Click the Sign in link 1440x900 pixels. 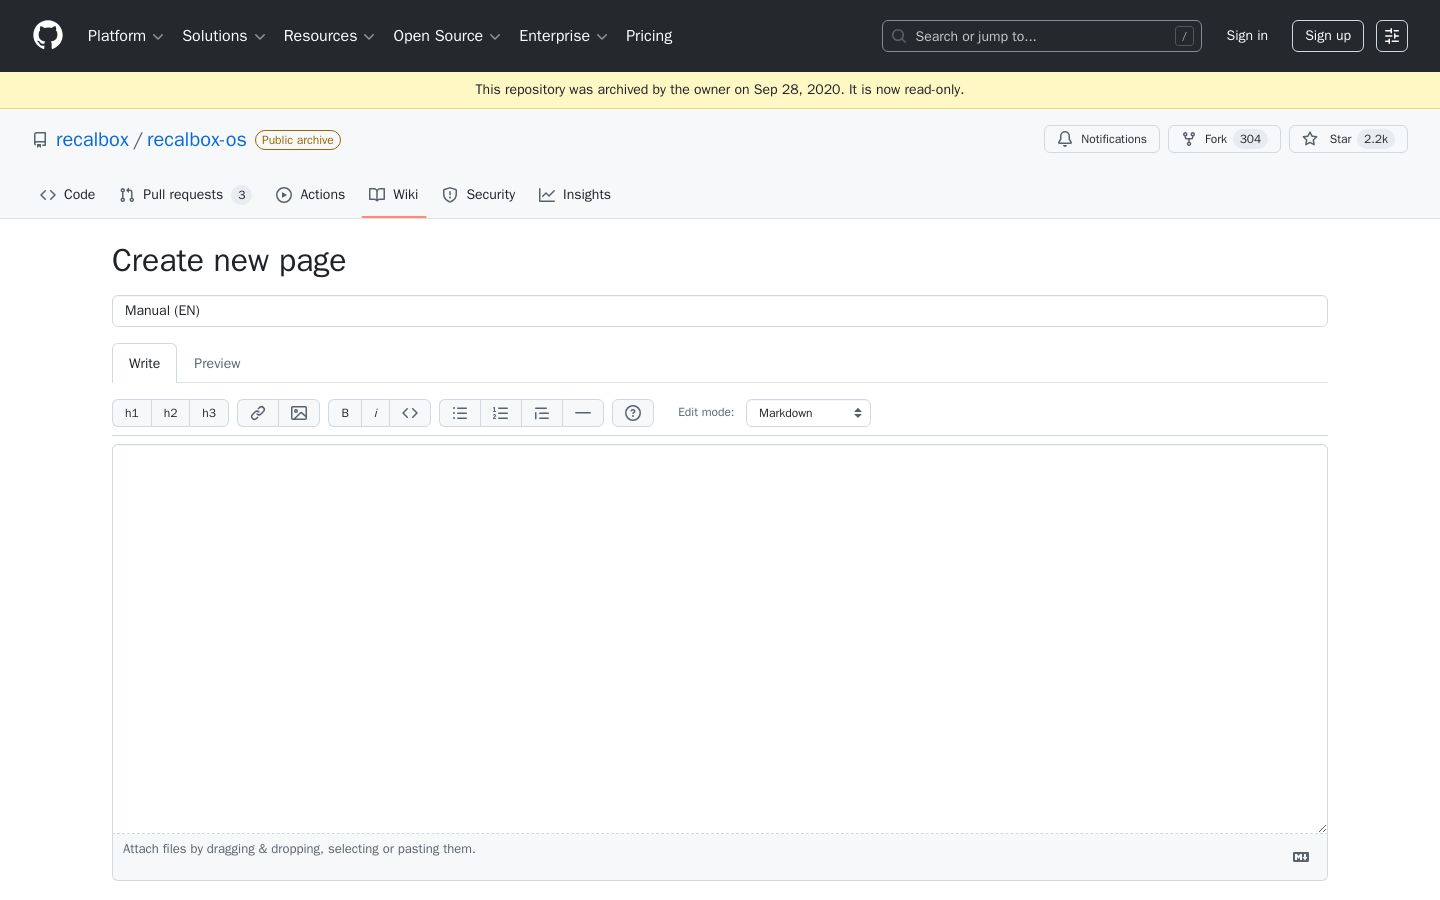1247,36
